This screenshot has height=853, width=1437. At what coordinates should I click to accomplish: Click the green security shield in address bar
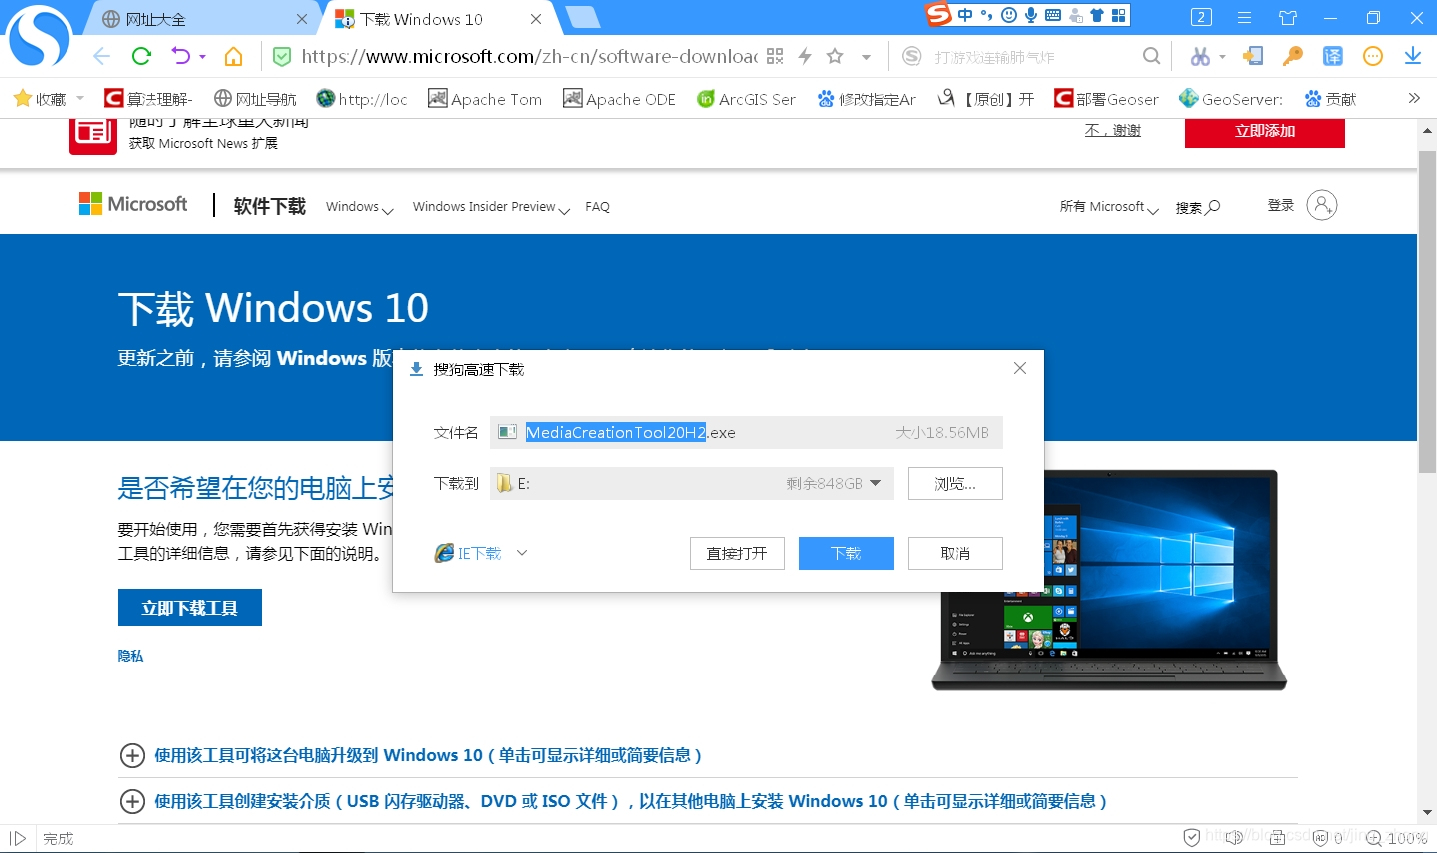282,57
